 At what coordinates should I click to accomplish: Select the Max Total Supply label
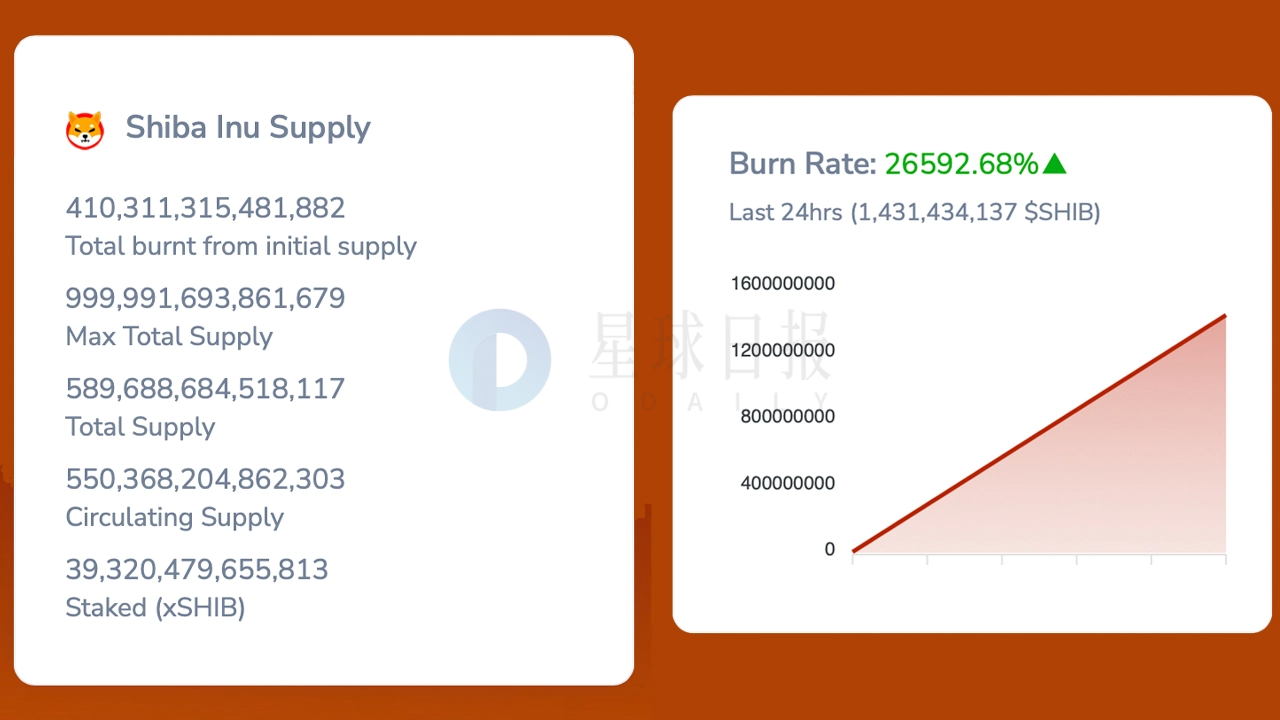[x=169, y=337]
